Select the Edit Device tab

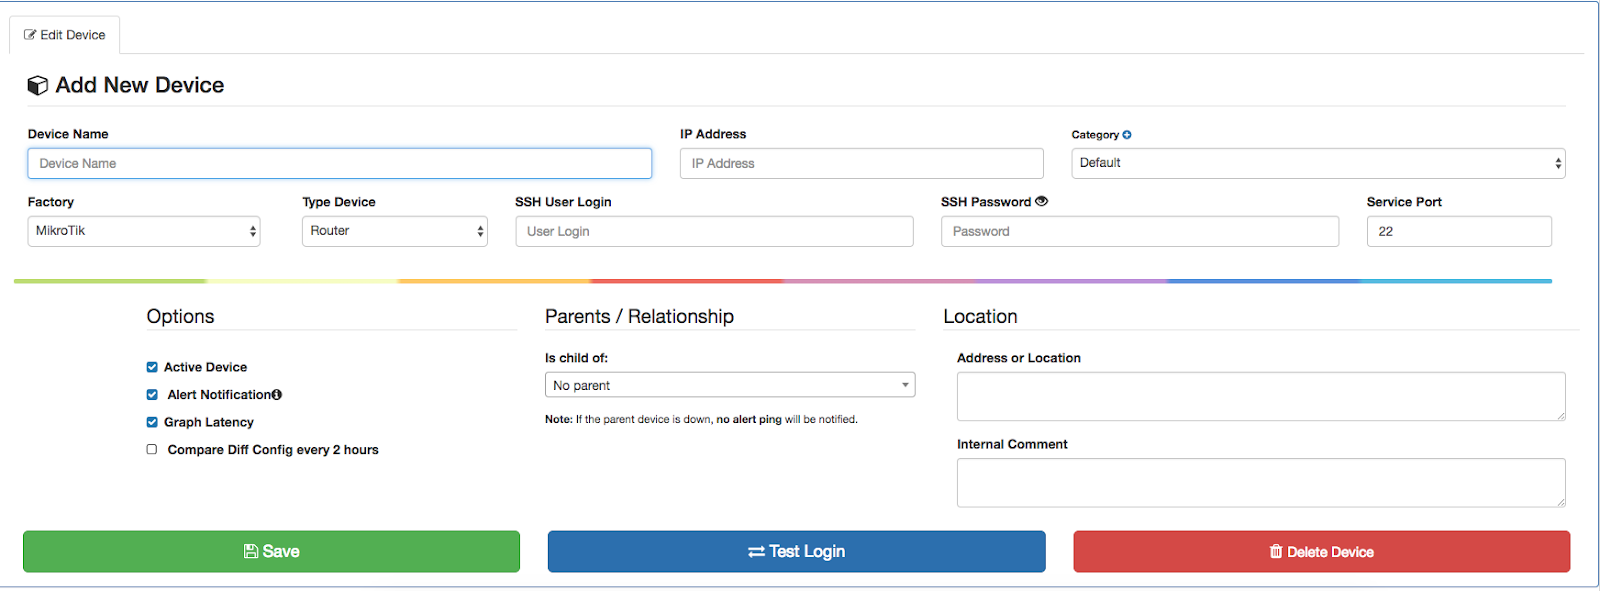tap(65, 35)
